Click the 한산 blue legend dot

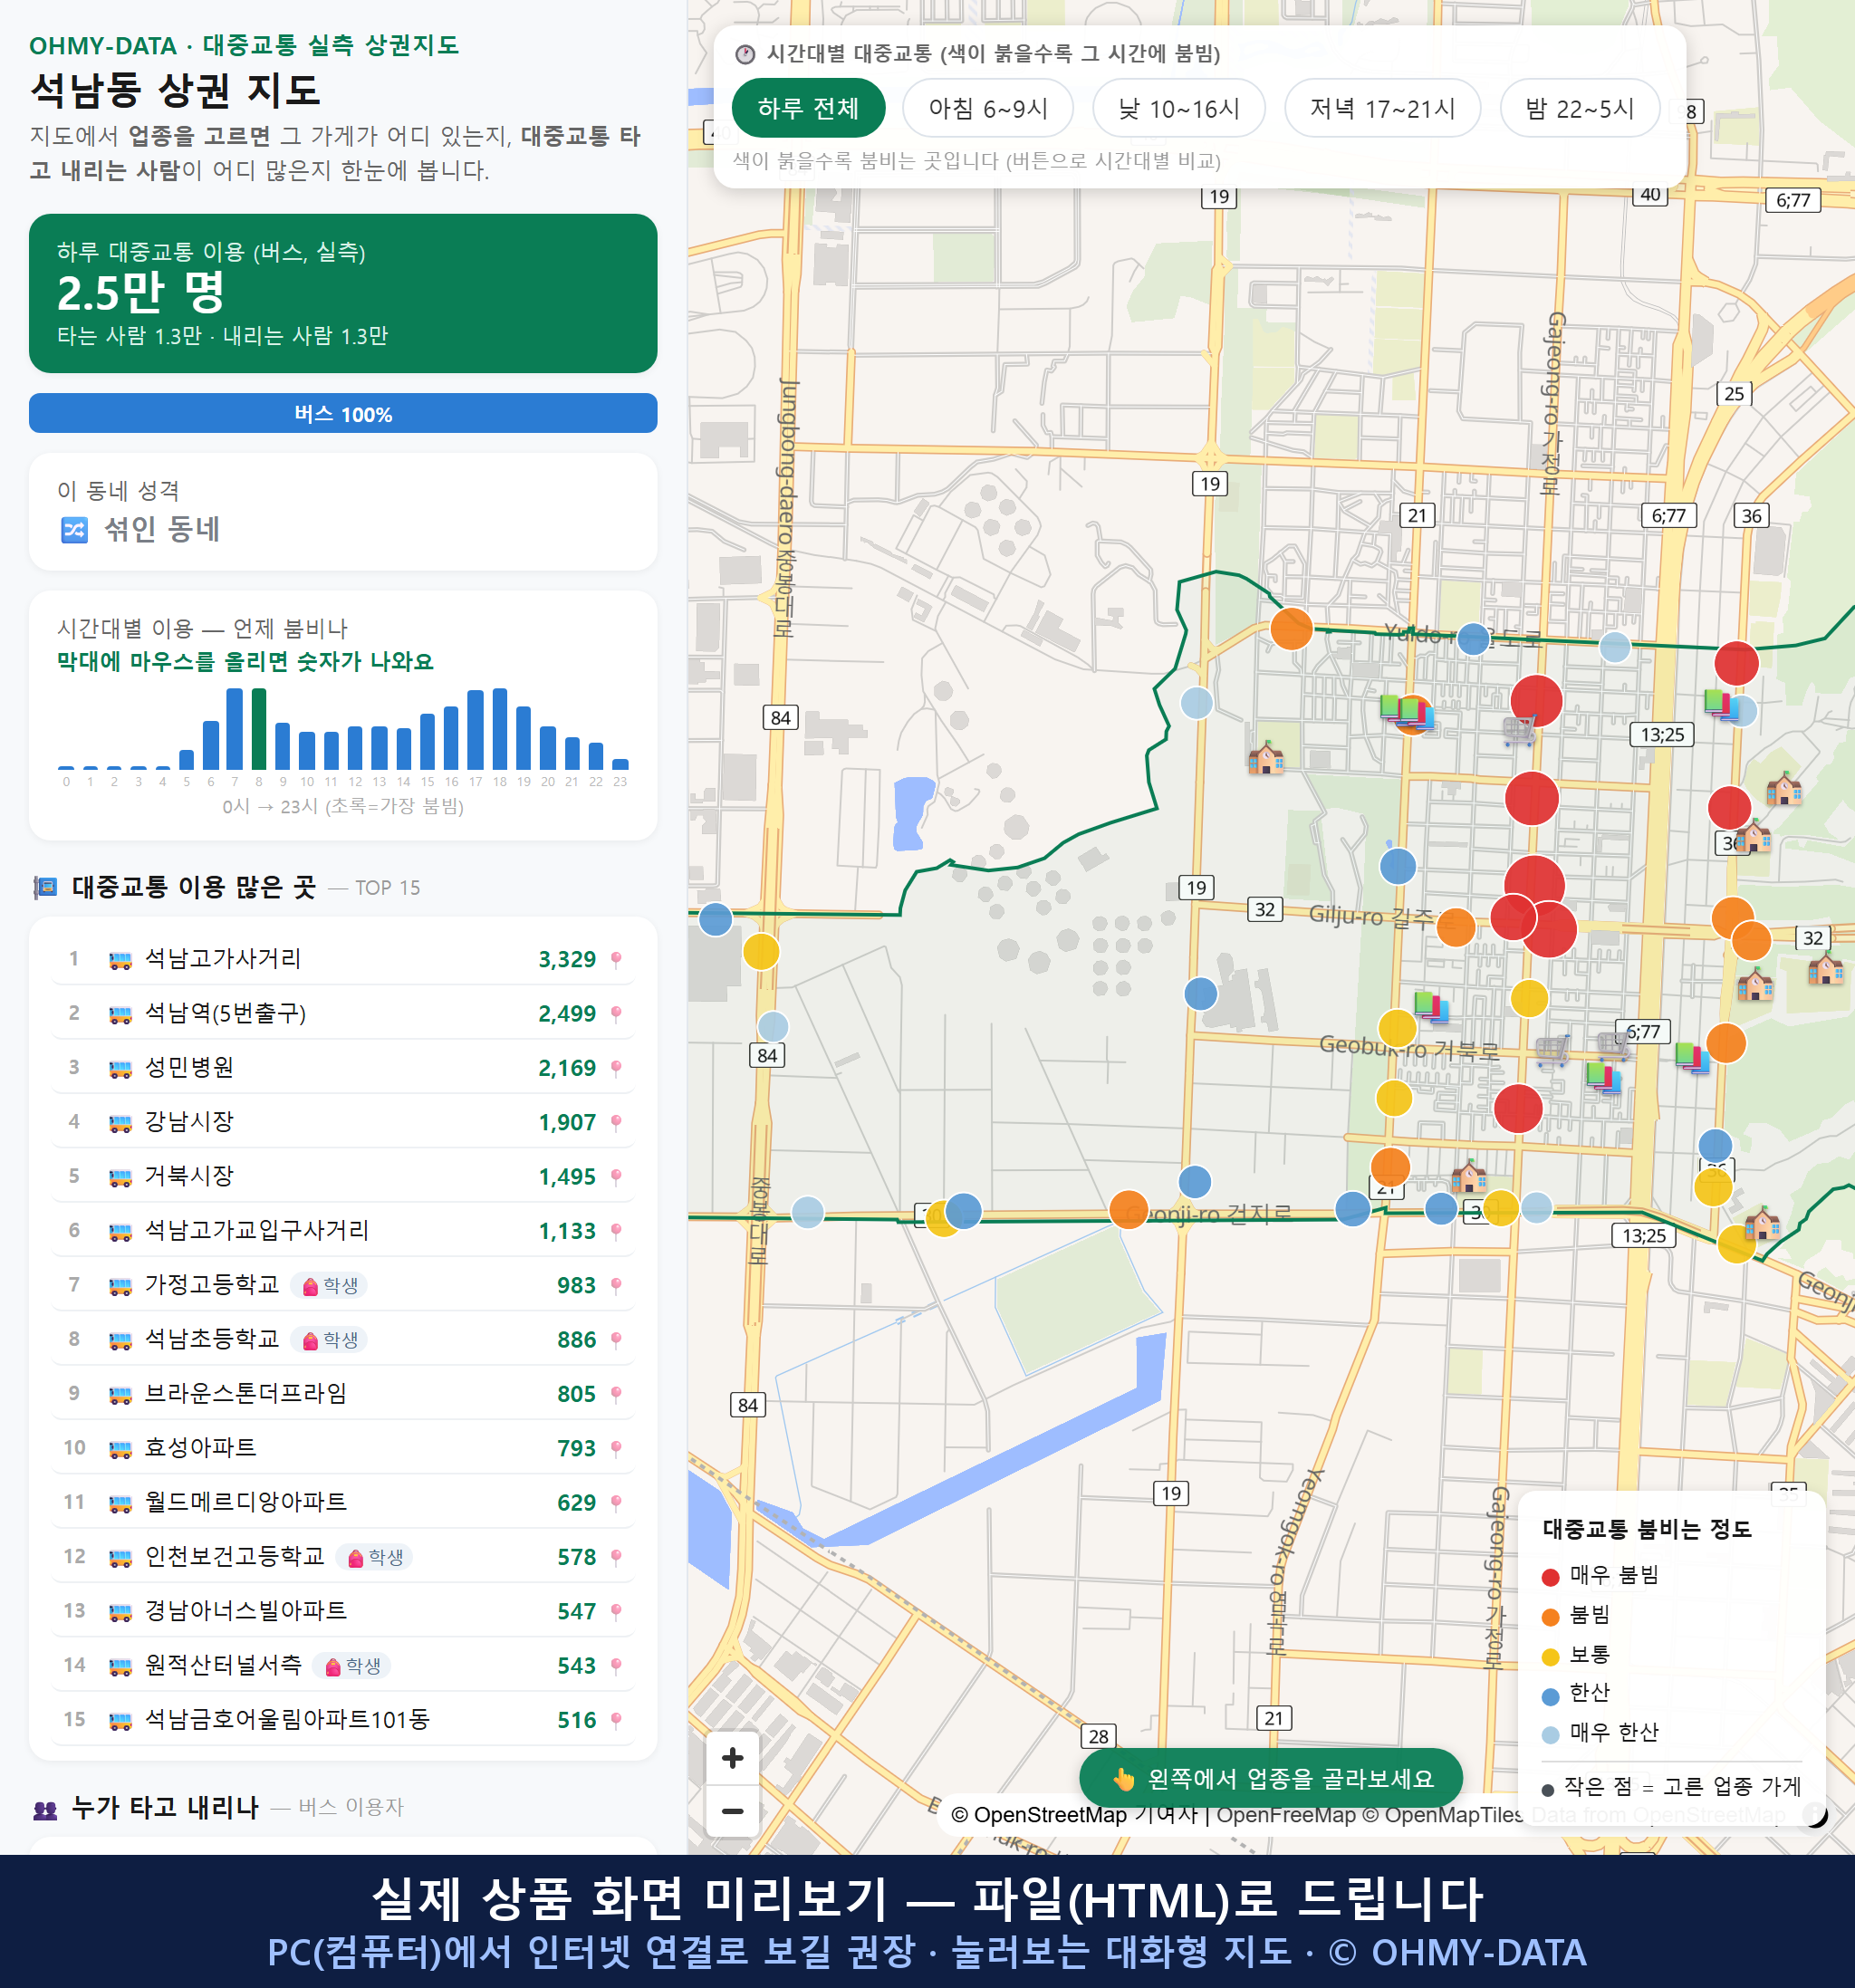click(x=1551, y=1696)
